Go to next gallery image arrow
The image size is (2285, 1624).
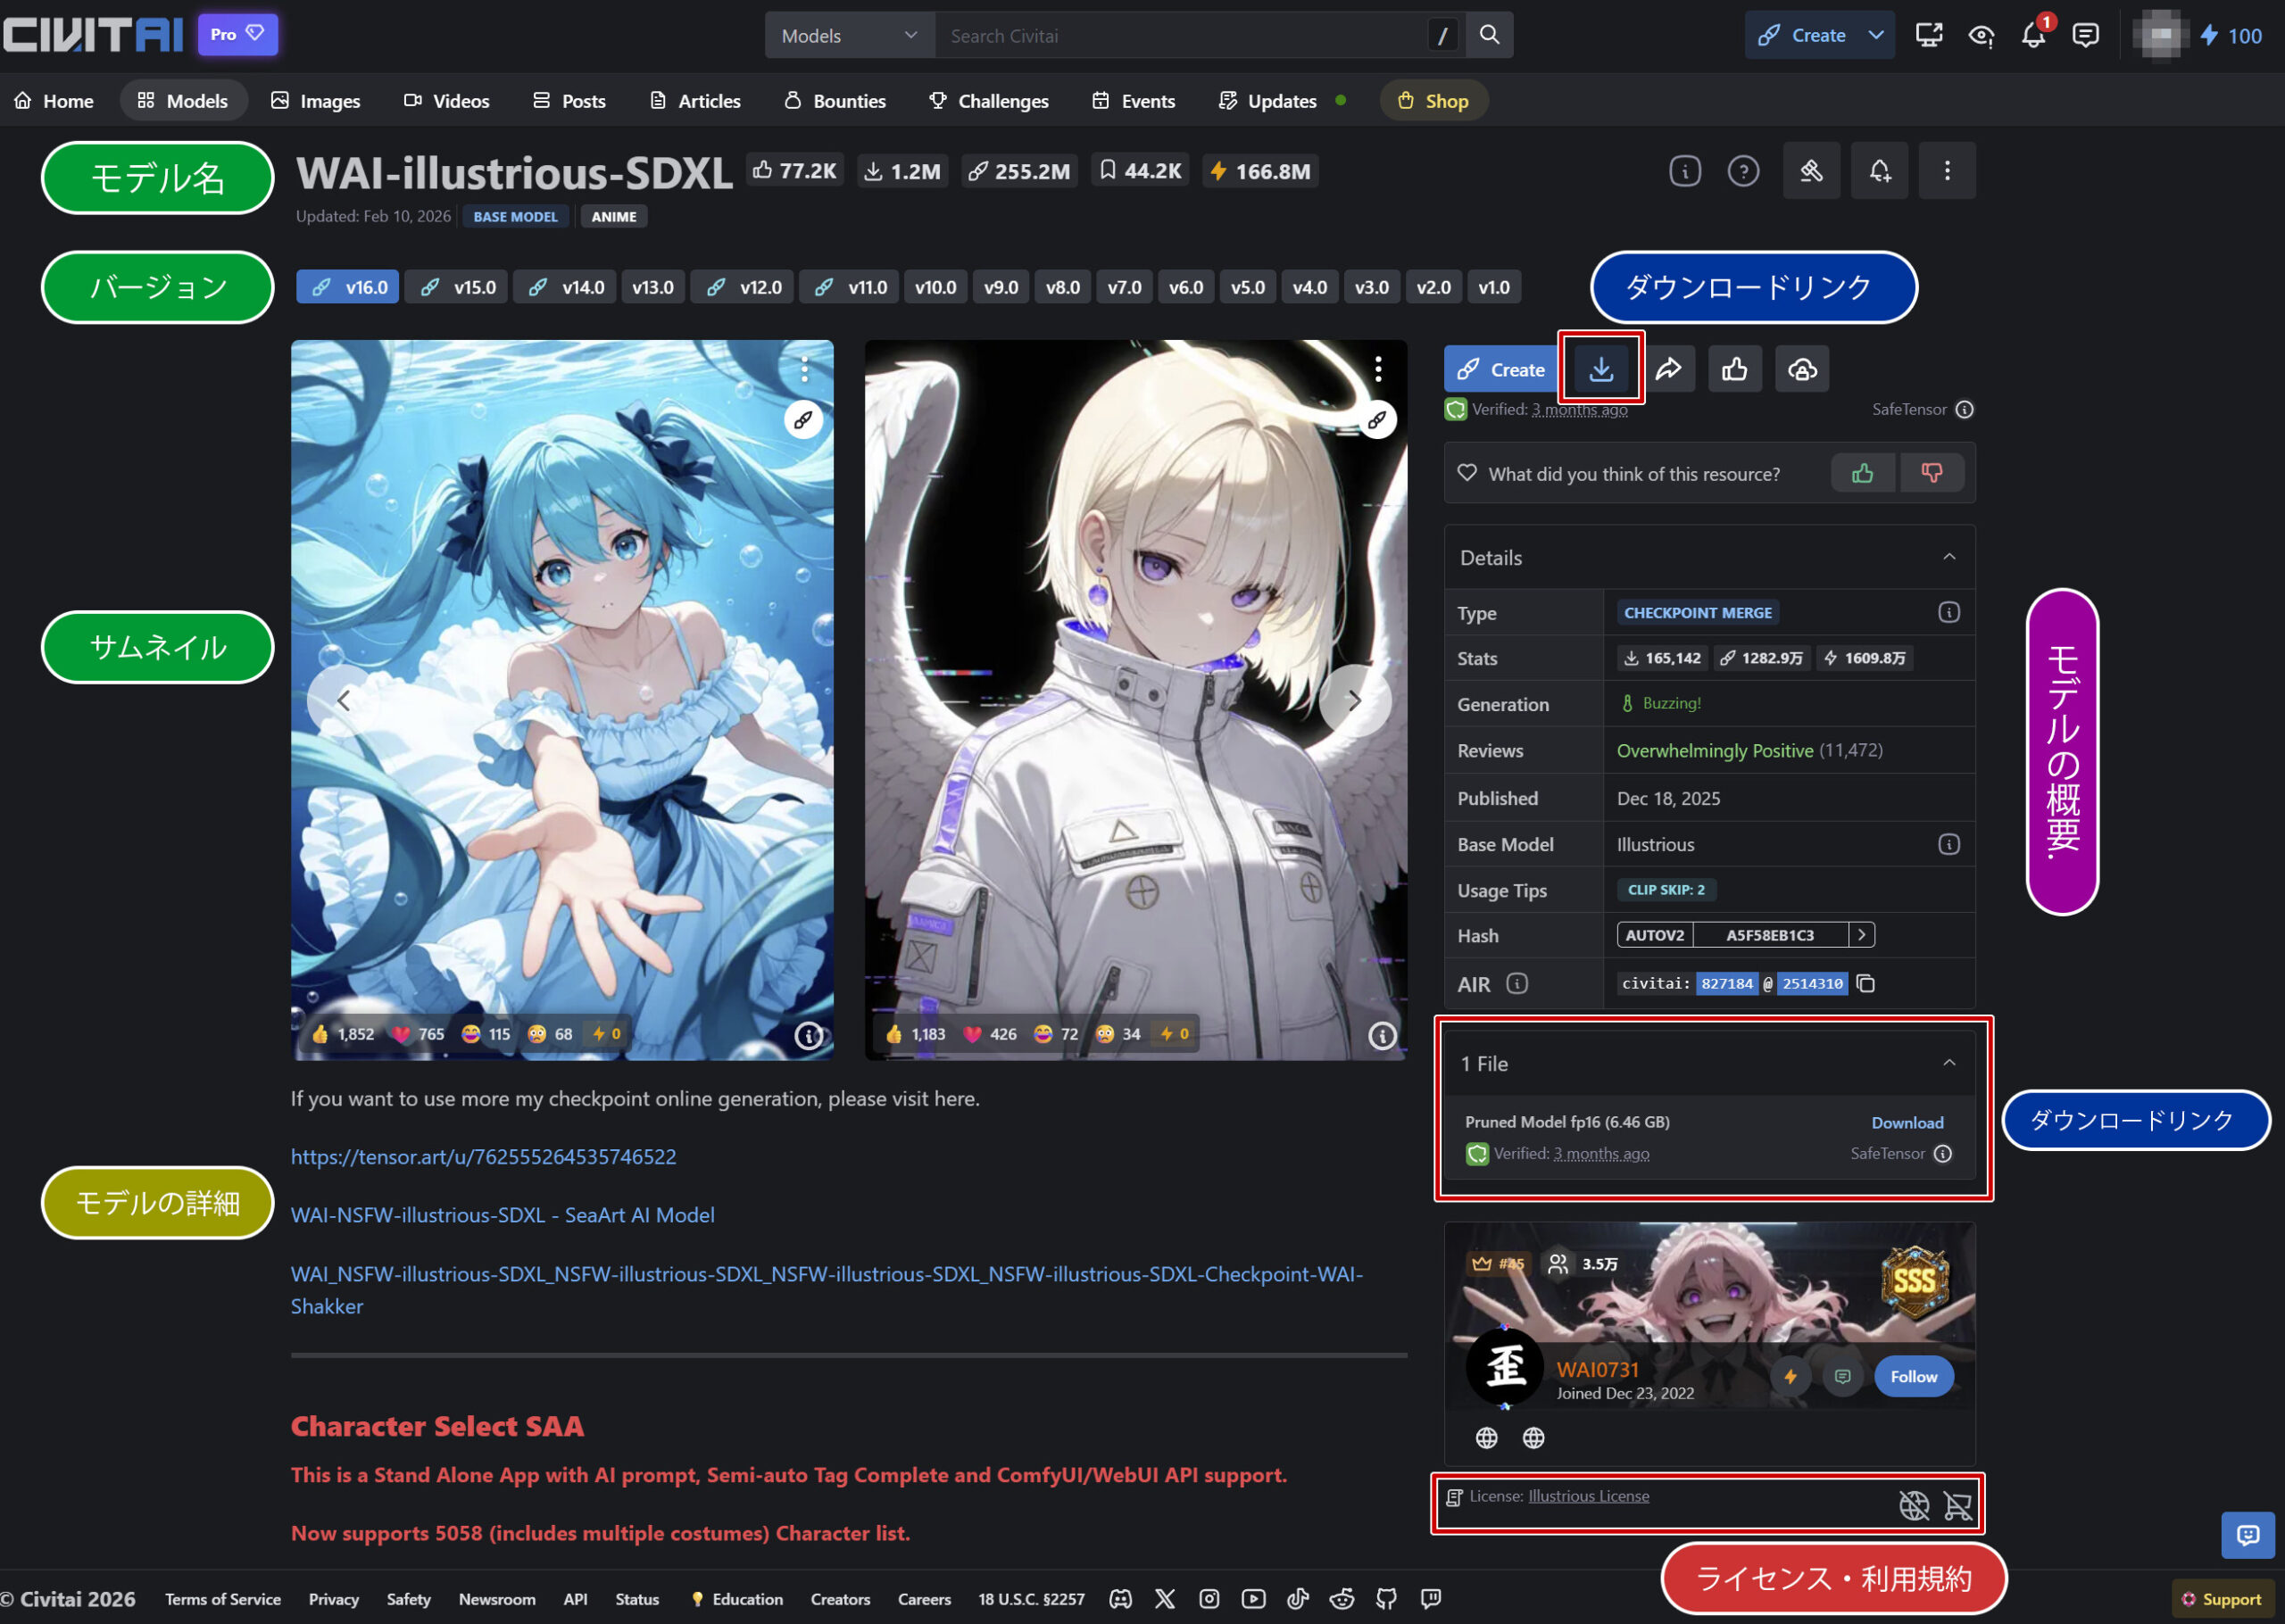[x=1354, y=701]
